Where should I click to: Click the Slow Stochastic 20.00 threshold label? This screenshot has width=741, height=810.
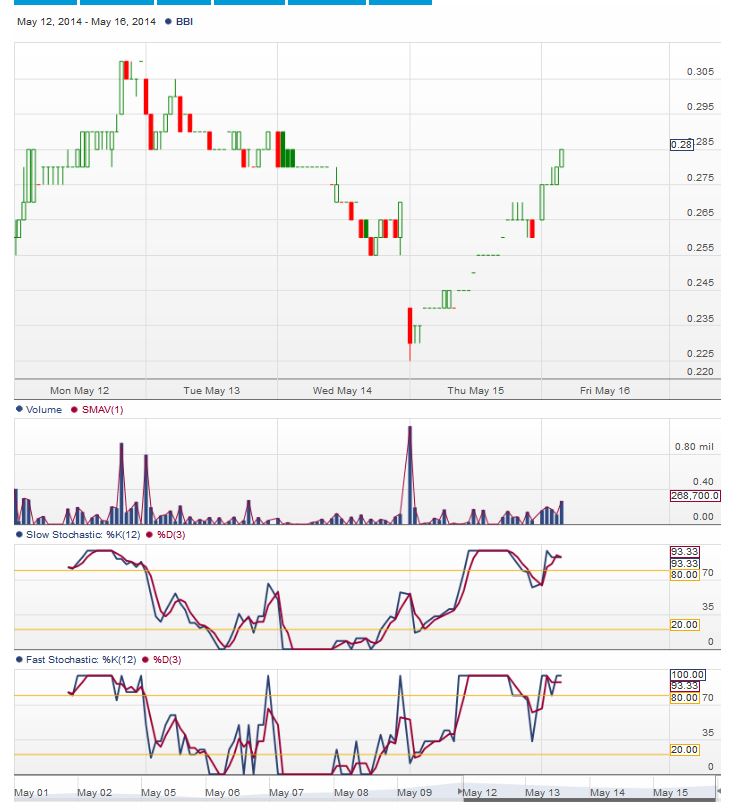pyautogui.click(x=684, y=624)
